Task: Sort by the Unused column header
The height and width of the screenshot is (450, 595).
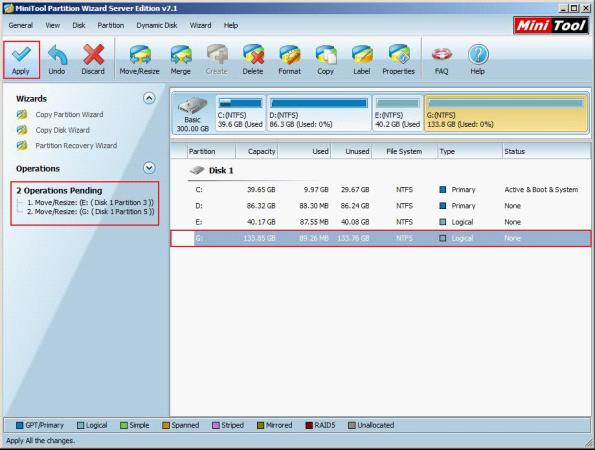Action: (351, 151)
